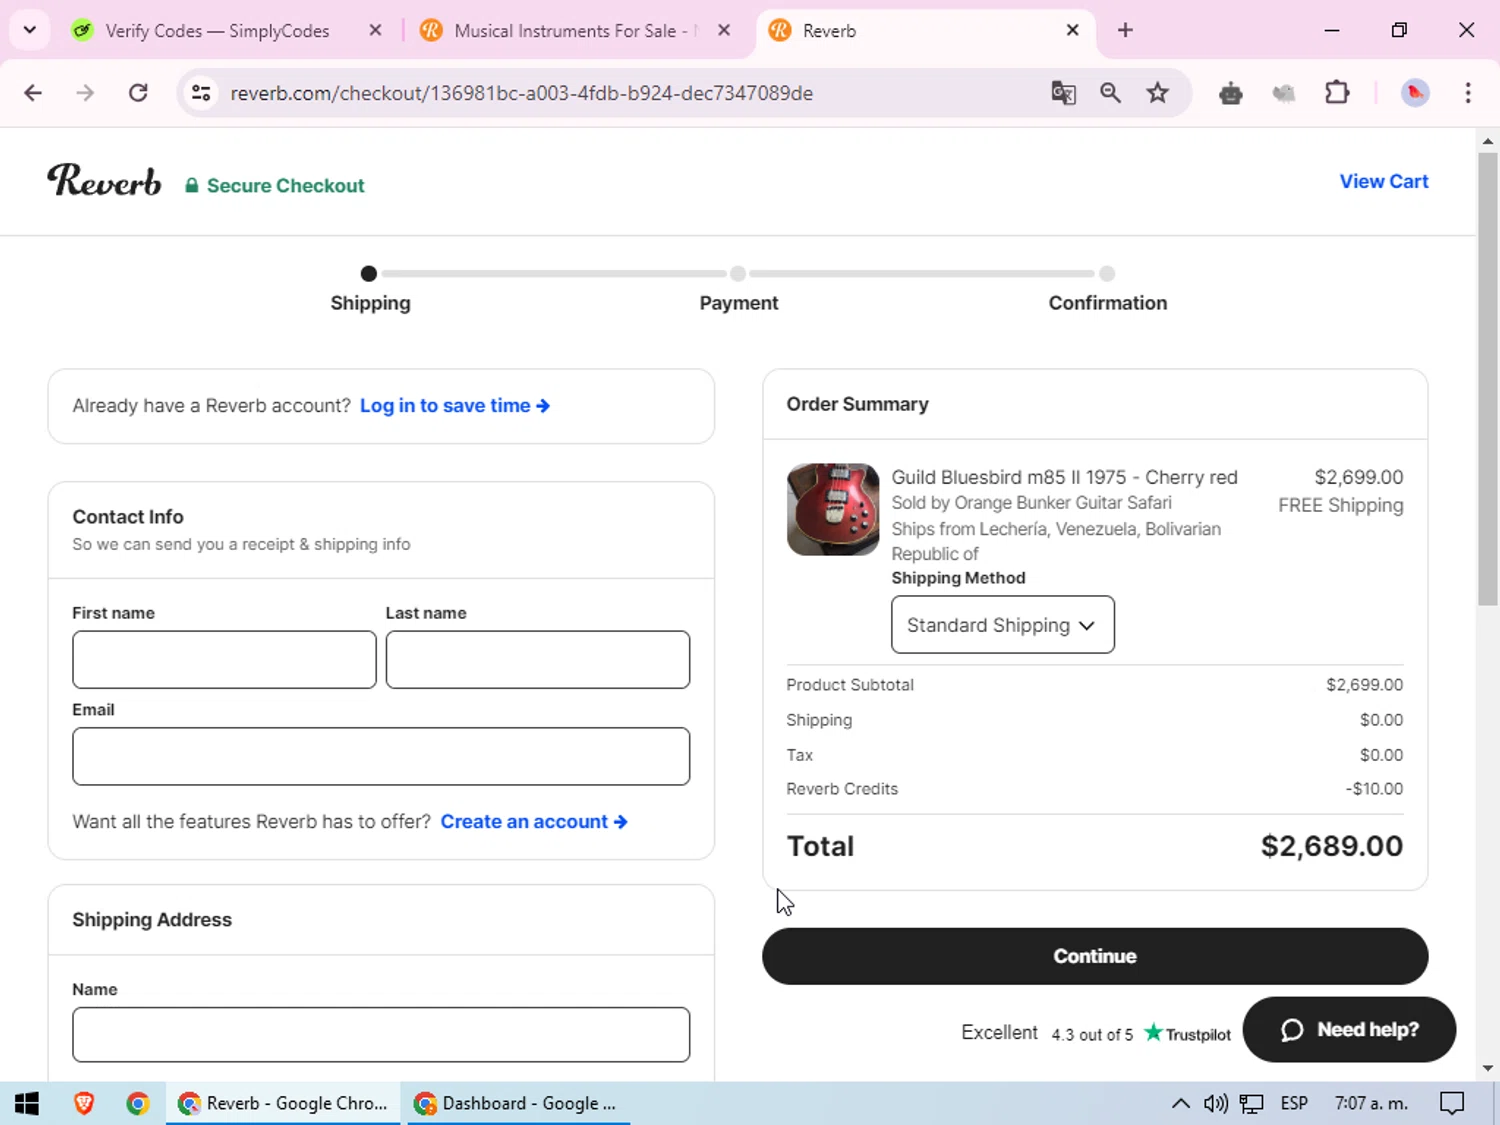Click the scrollbar down arrow
This screenshot has width=1500, height=1125.
tap(1487, 1068)
